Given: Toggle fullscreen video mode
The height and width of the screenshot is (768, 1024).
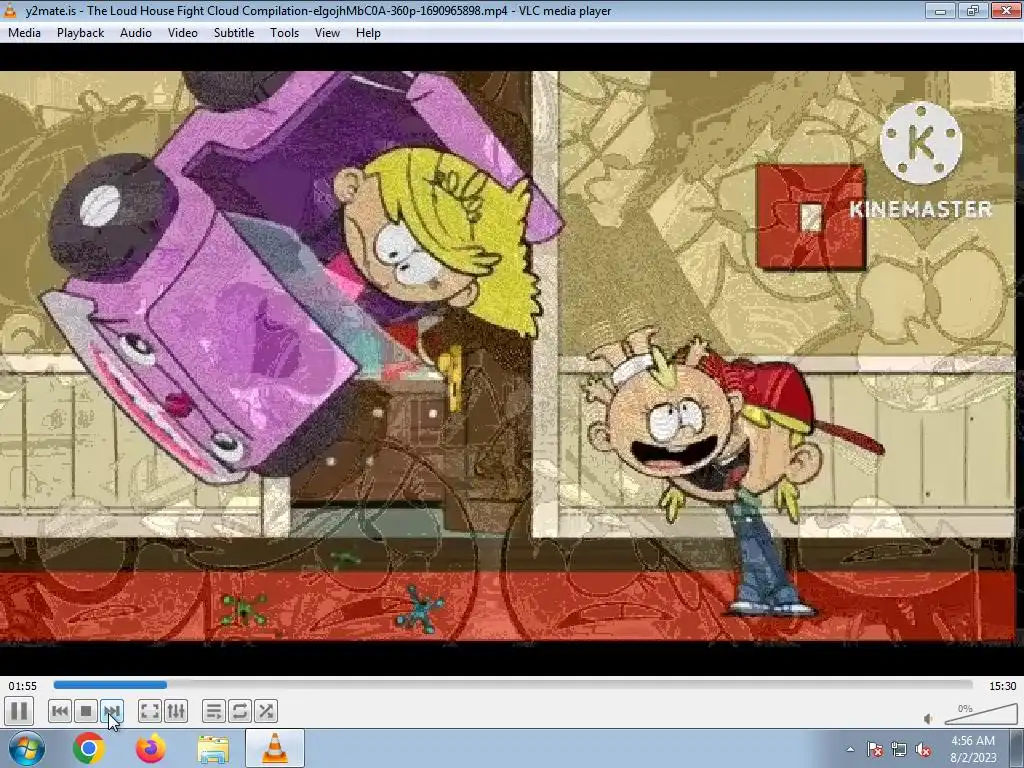Looking at the screenshot, I should pyautogui.click(x=150, y=711).
